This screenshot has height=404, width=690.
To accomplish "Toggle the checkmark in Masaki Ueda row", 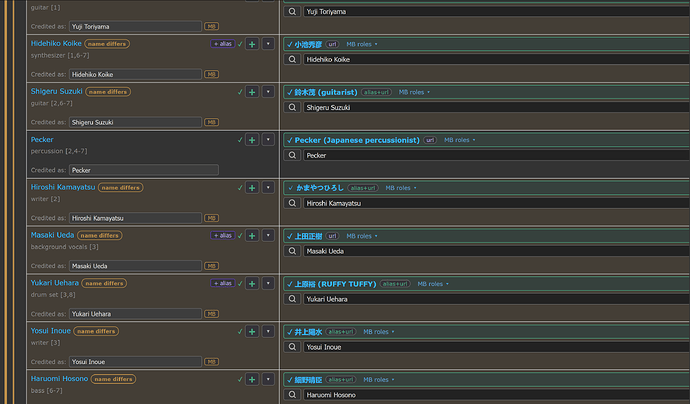I will pyautogui.click(x=240, y=235).
